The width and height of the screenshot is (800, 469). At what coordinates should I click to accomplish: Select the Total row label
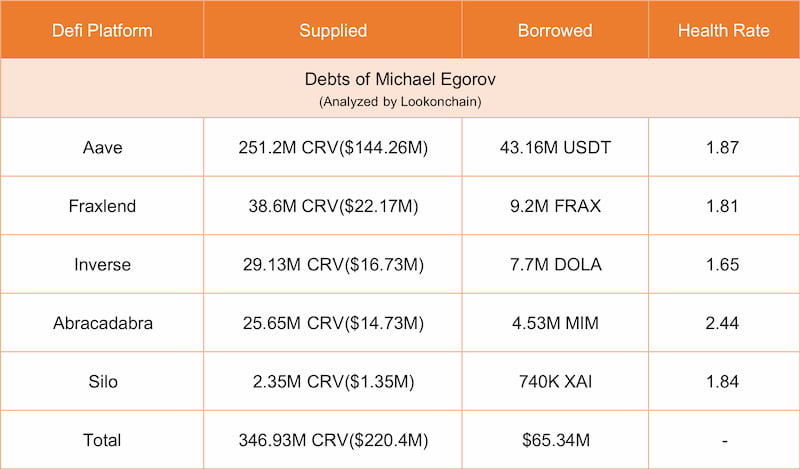[x=102, y=440]
